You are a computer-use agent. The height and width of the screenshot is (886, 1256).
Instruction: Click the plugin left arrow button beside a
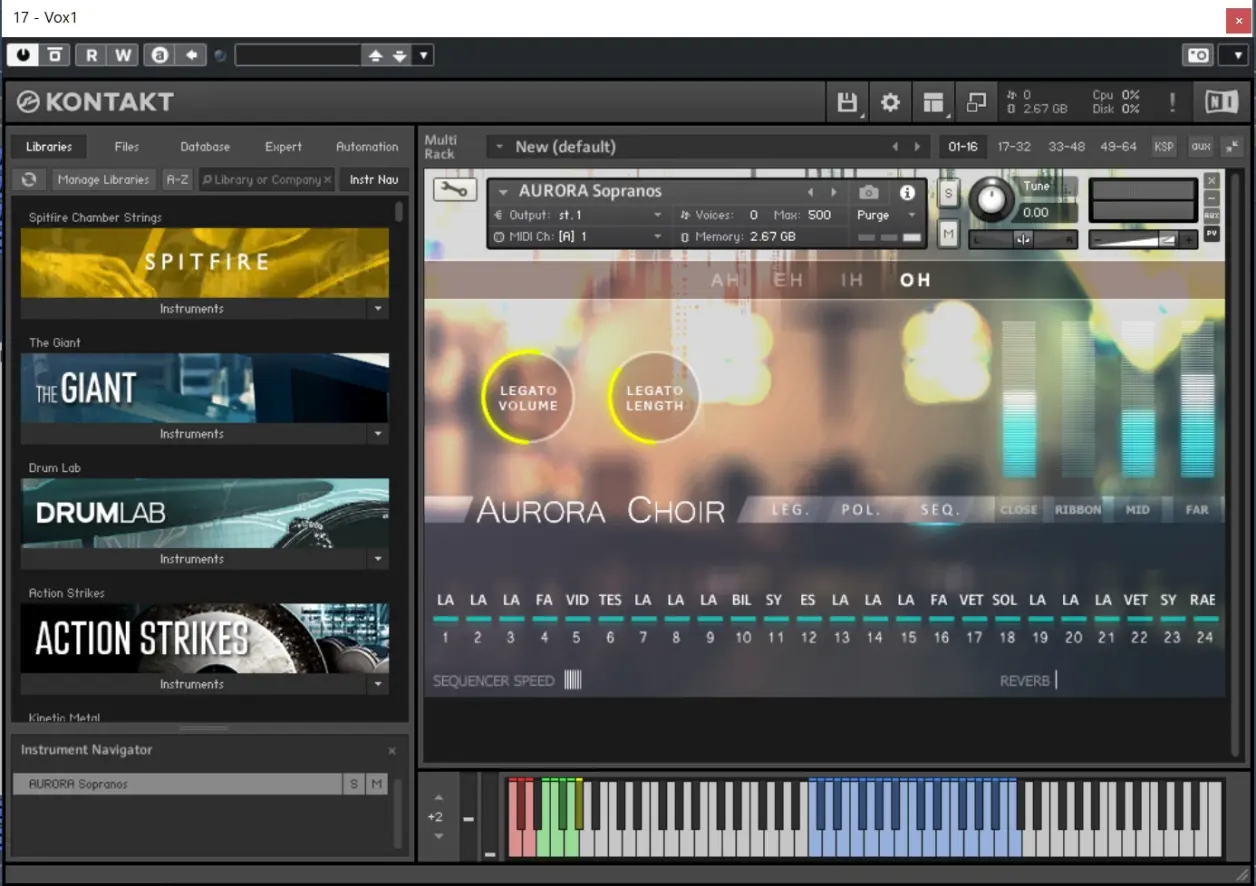click(190, 56)
